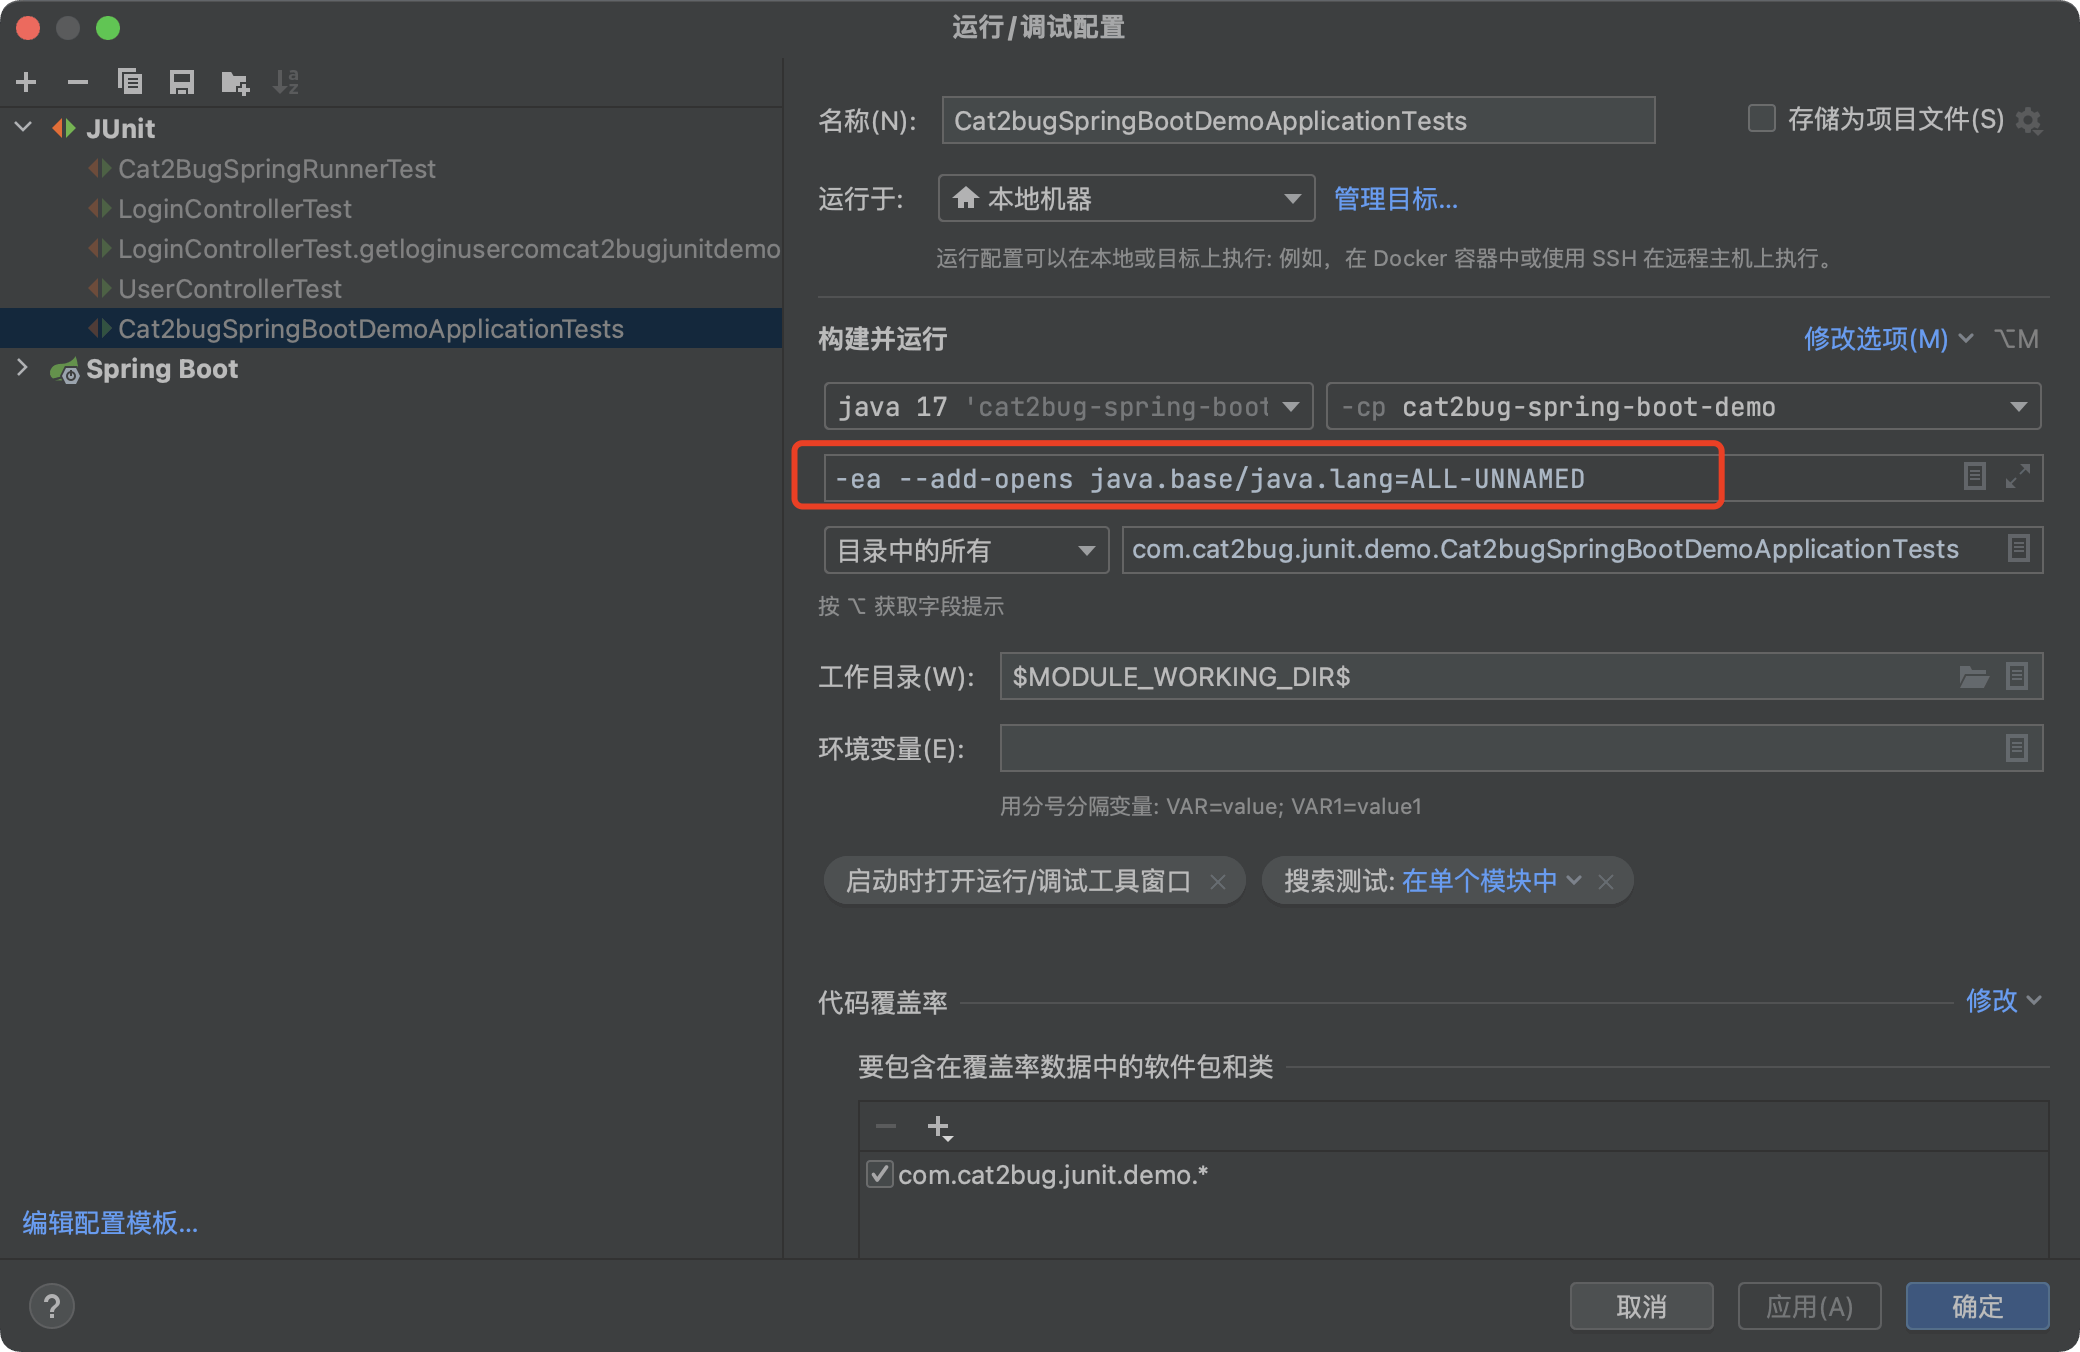This screenshot has height=1352, width=2080.
Task: Click the move into new folder icon
Action: coord(235,82)
